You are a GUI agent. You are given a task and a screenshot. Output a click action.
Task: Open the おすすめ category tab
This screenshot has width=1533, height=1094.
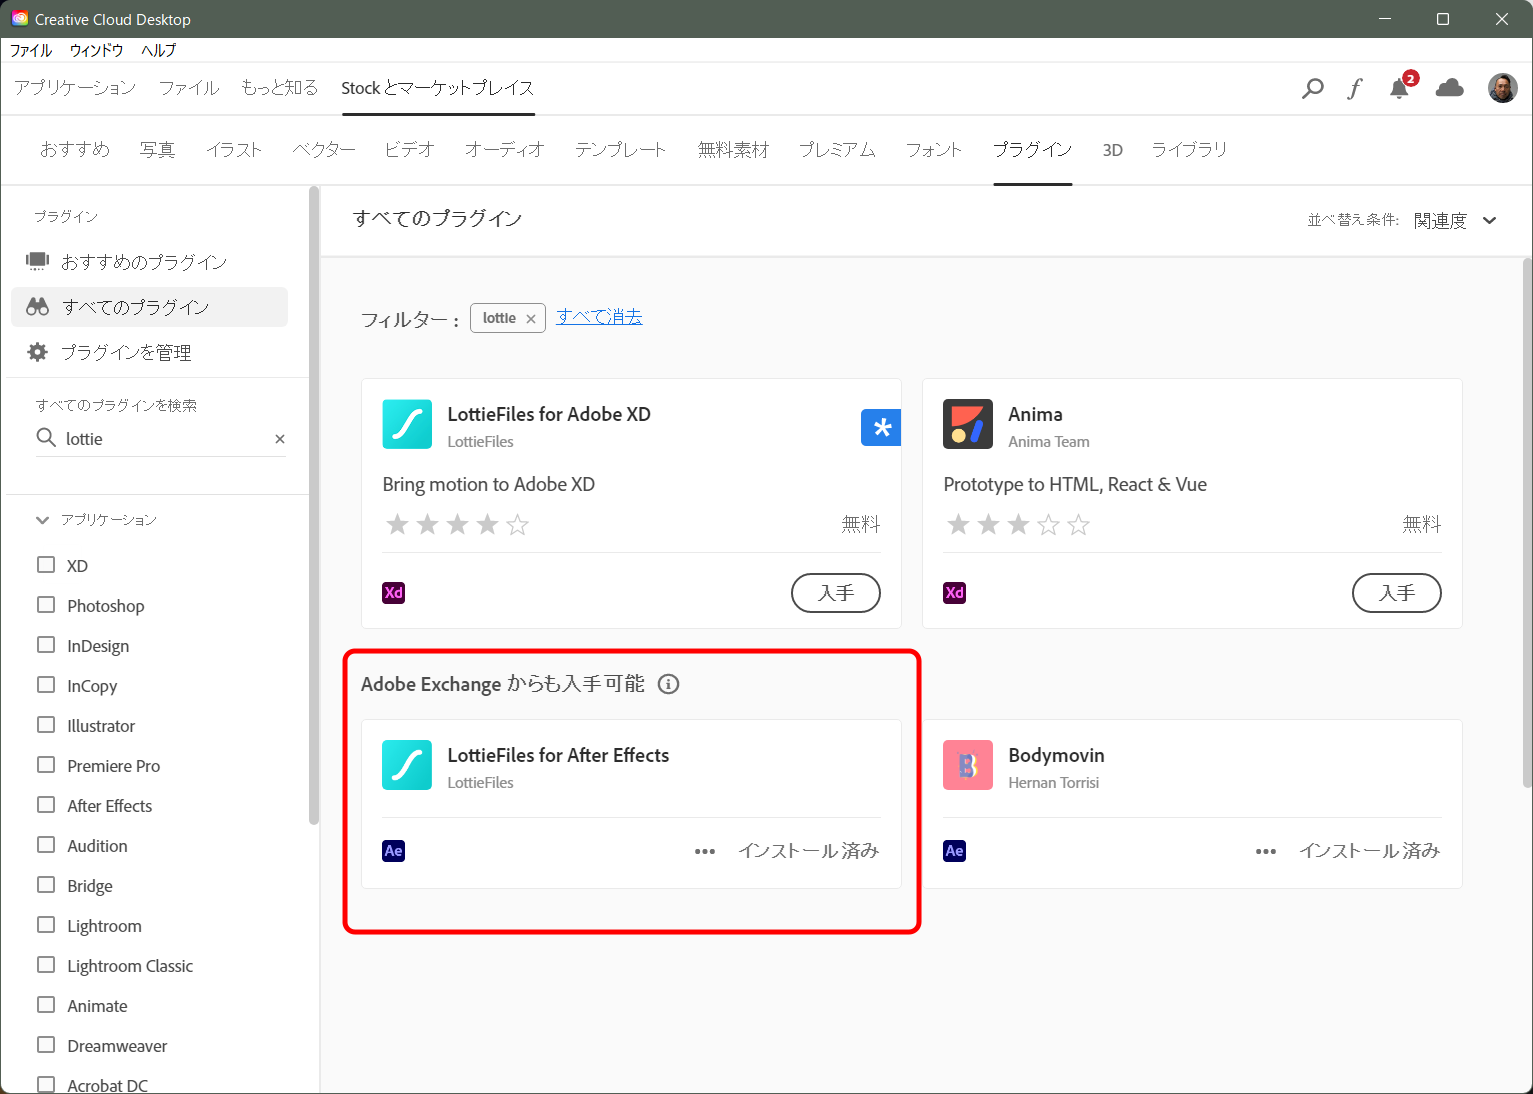[x=75, y=150]
